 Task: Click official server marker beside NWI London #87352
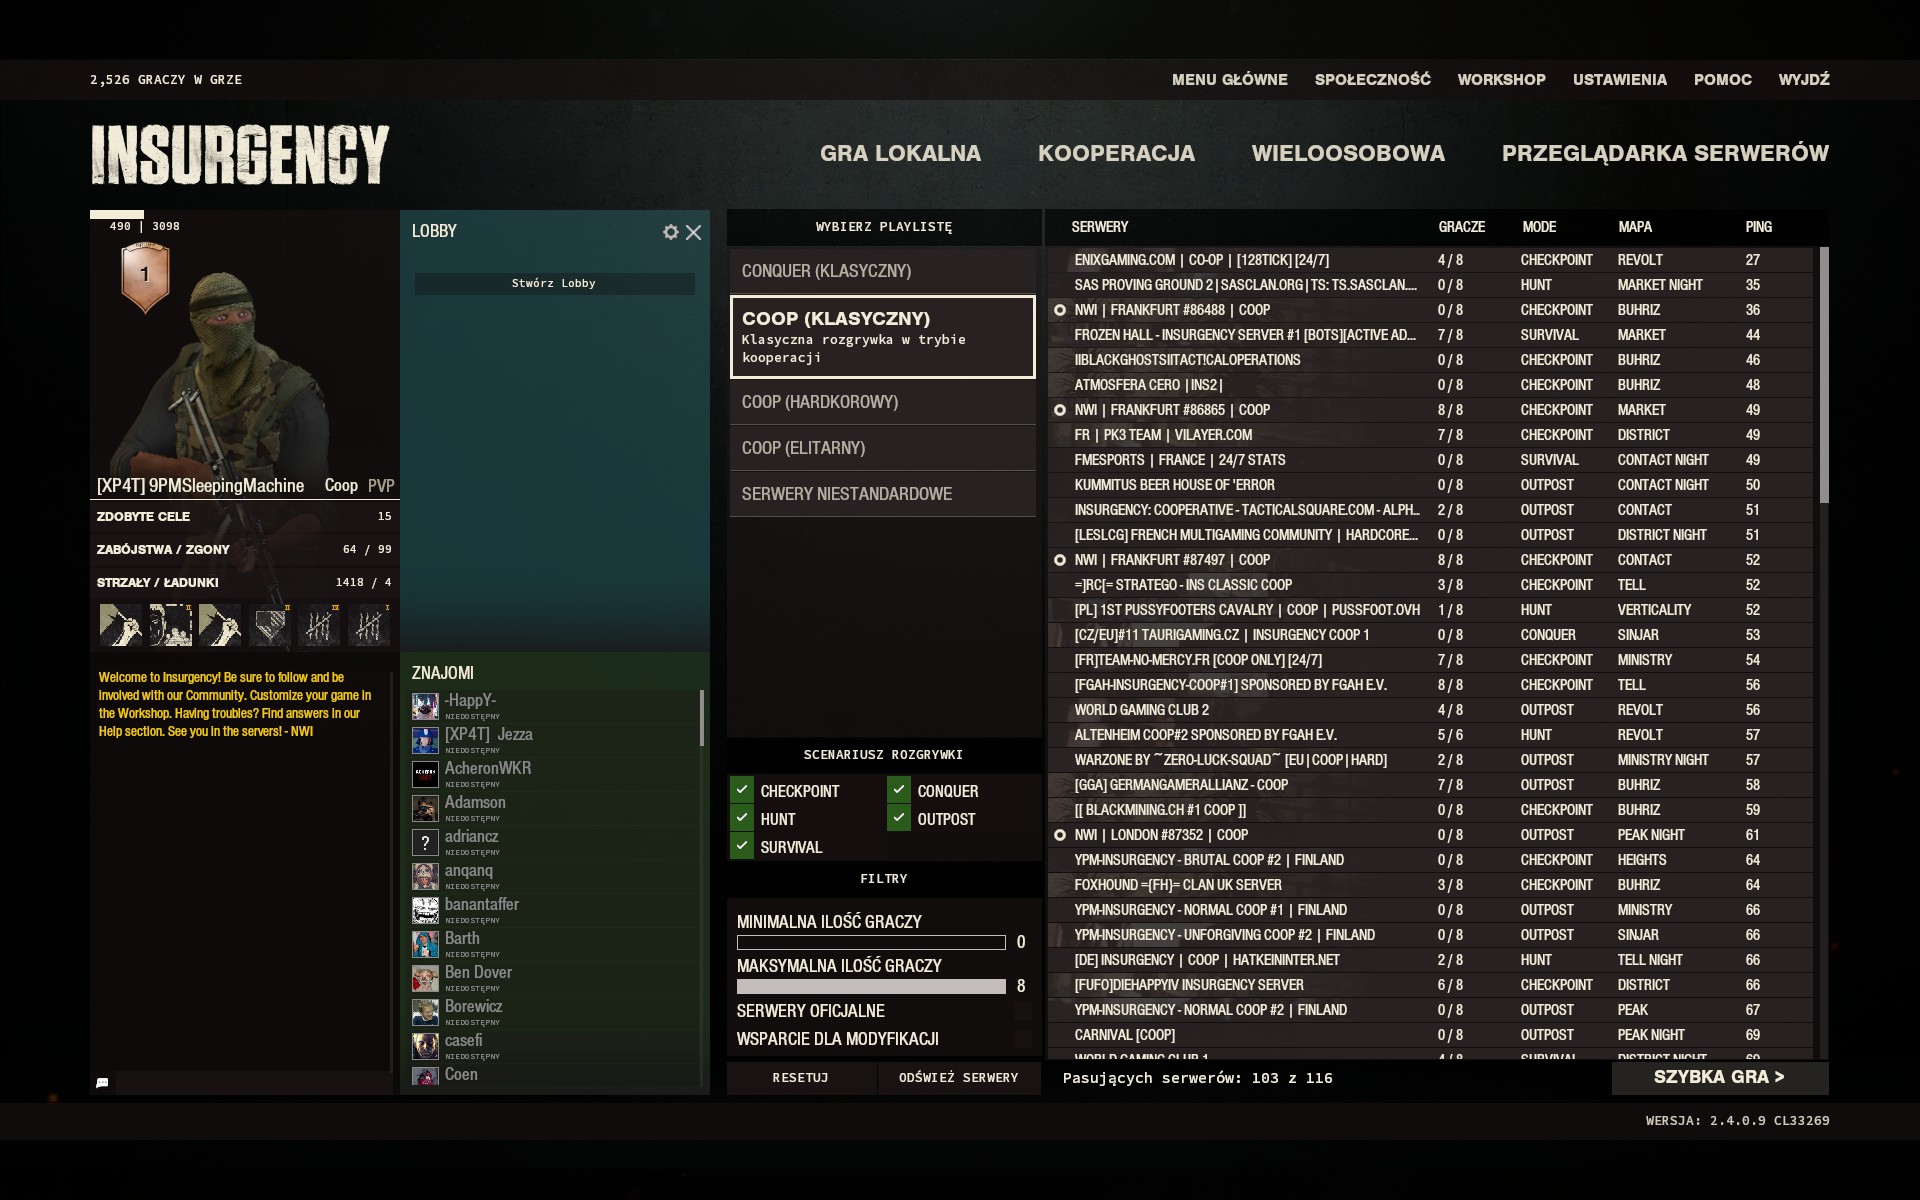tap(1060, 835)
